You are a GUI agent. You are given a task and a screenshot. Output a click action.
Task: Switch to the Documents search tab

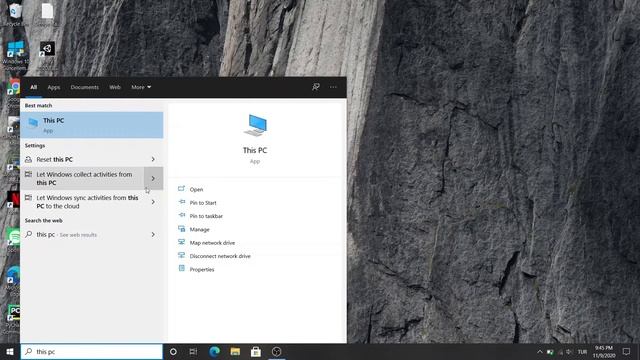[84, 87]
